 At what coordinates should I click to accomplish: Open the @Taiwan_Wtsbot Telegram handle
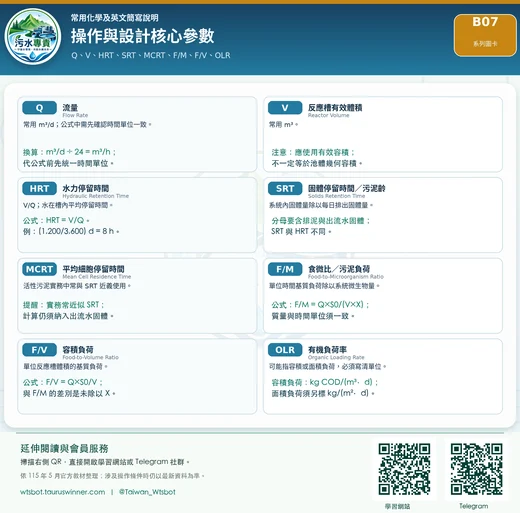click(147, 492)
